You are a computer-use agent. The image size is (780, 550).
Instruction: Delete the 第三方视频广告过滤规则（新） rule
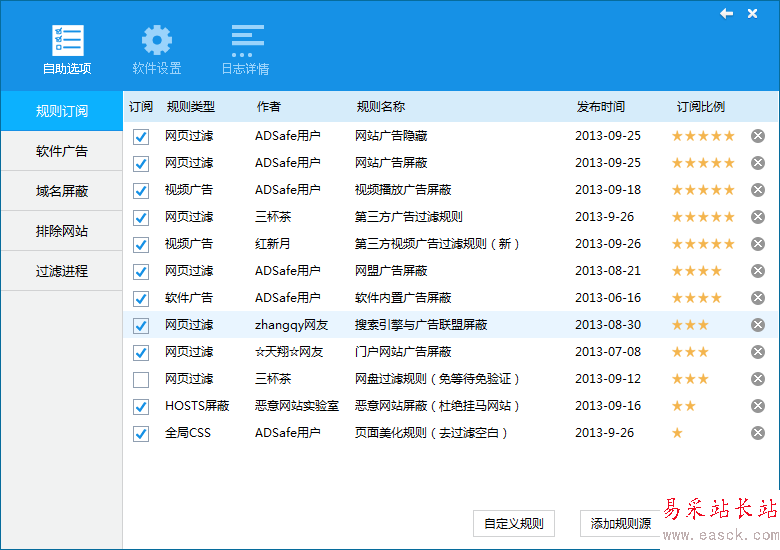click(758, 244)
